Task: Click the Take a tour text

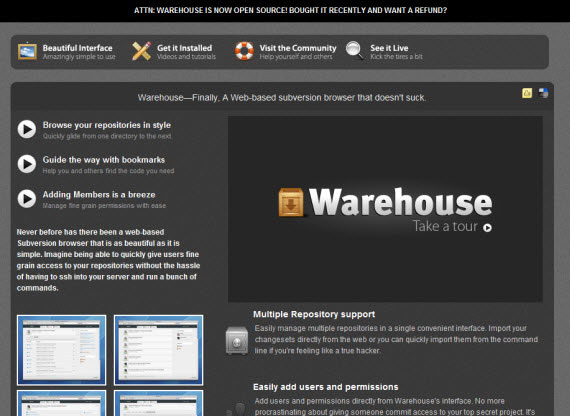Action: pyautogui.click(x=445, y=226)
